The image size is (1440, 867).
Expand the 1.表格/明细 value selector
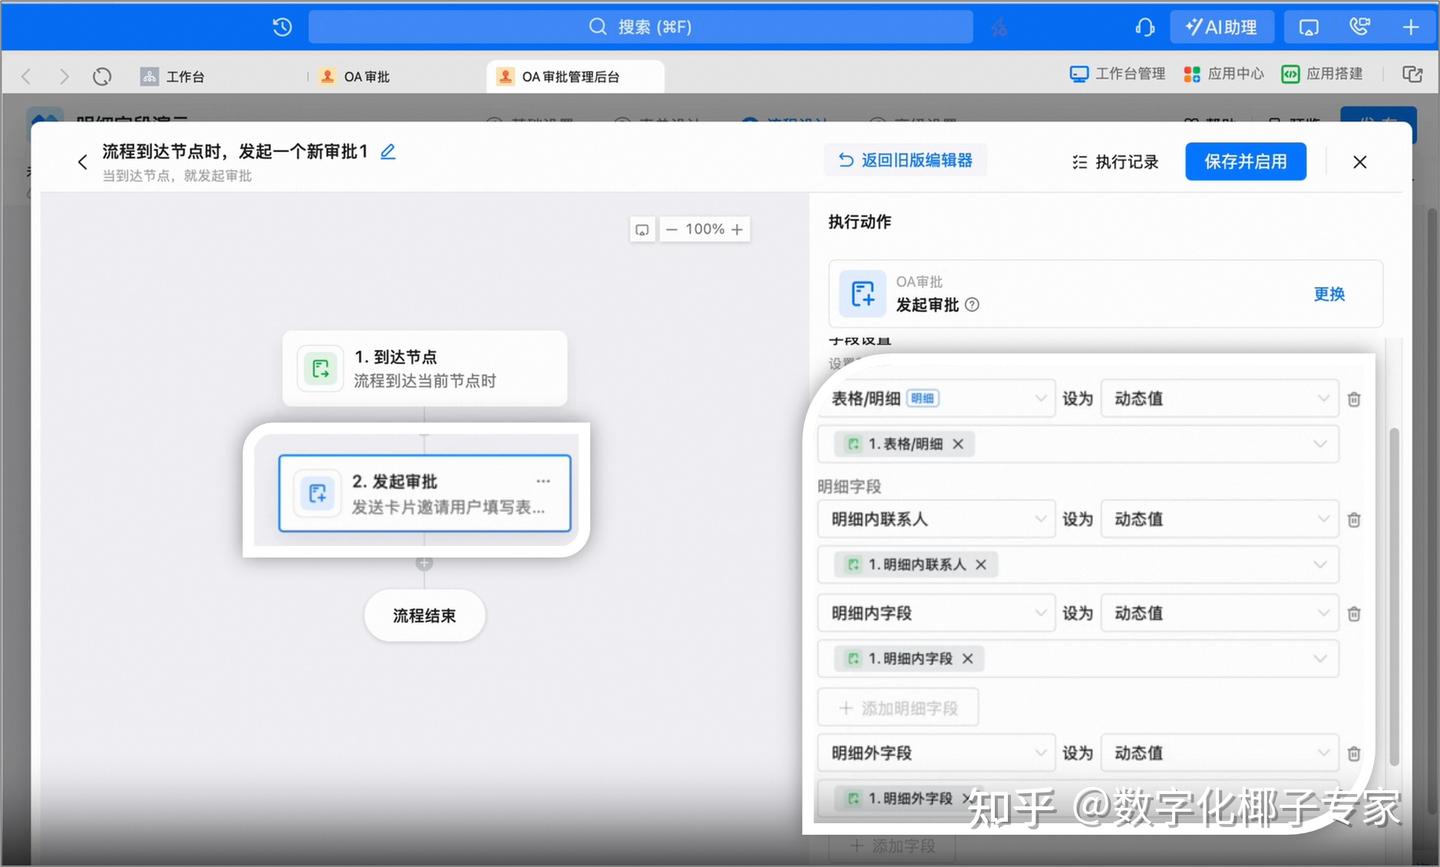tap(1320, 444)
